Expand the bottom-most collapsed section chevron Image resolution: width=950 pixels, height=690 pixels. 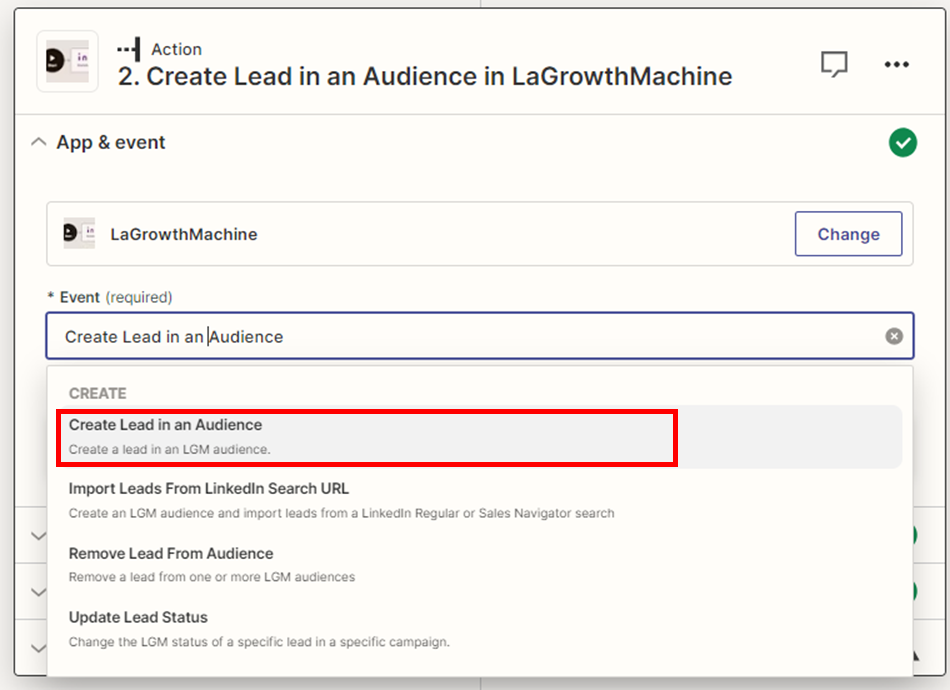pyautogui.click(x=38, y=648)
